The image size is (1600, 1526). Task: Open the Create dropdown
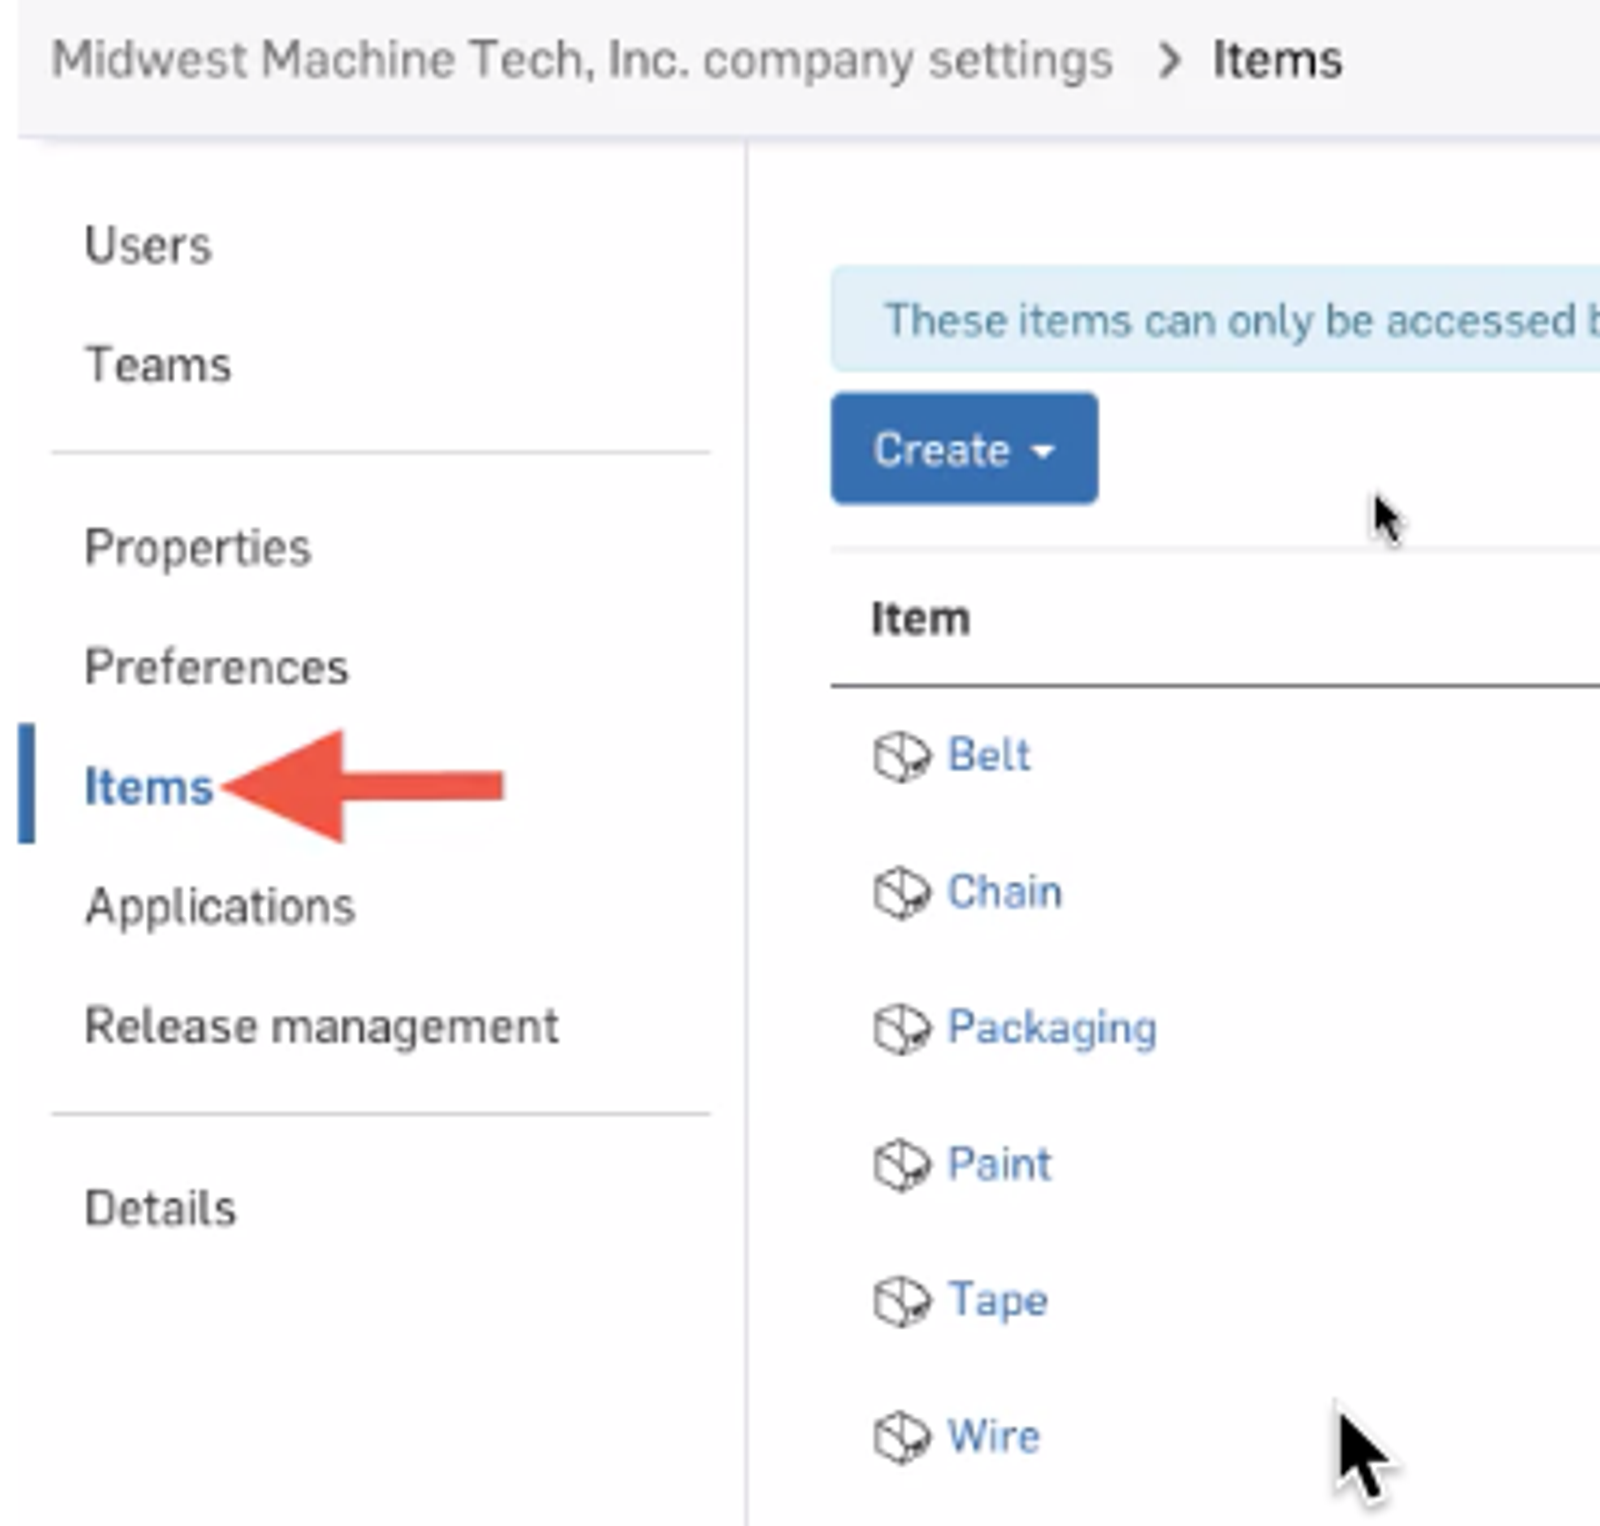coord(963,449)
